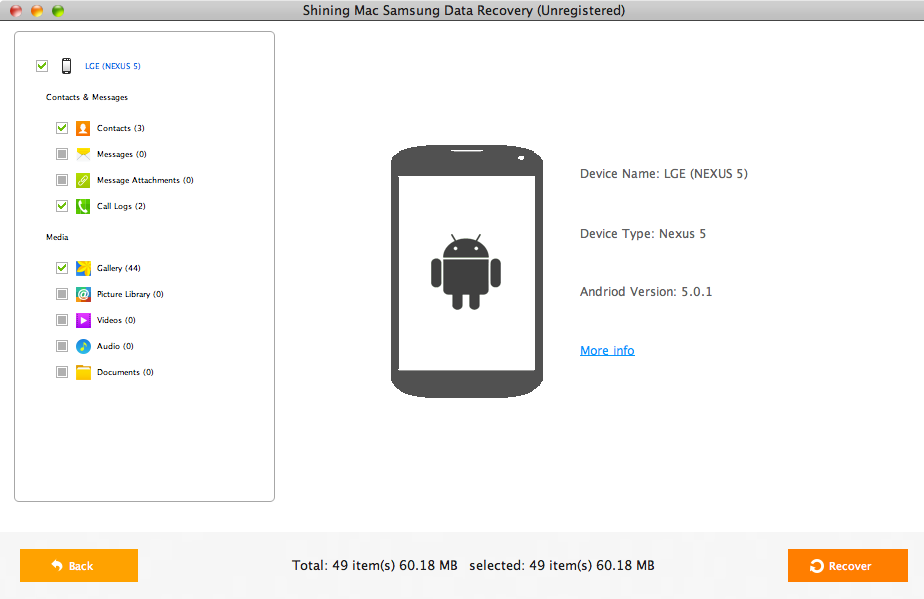Viewport: 924px width, 599px height.
Task: Select the Picture Library (0) label
Action: click(130, 294)
